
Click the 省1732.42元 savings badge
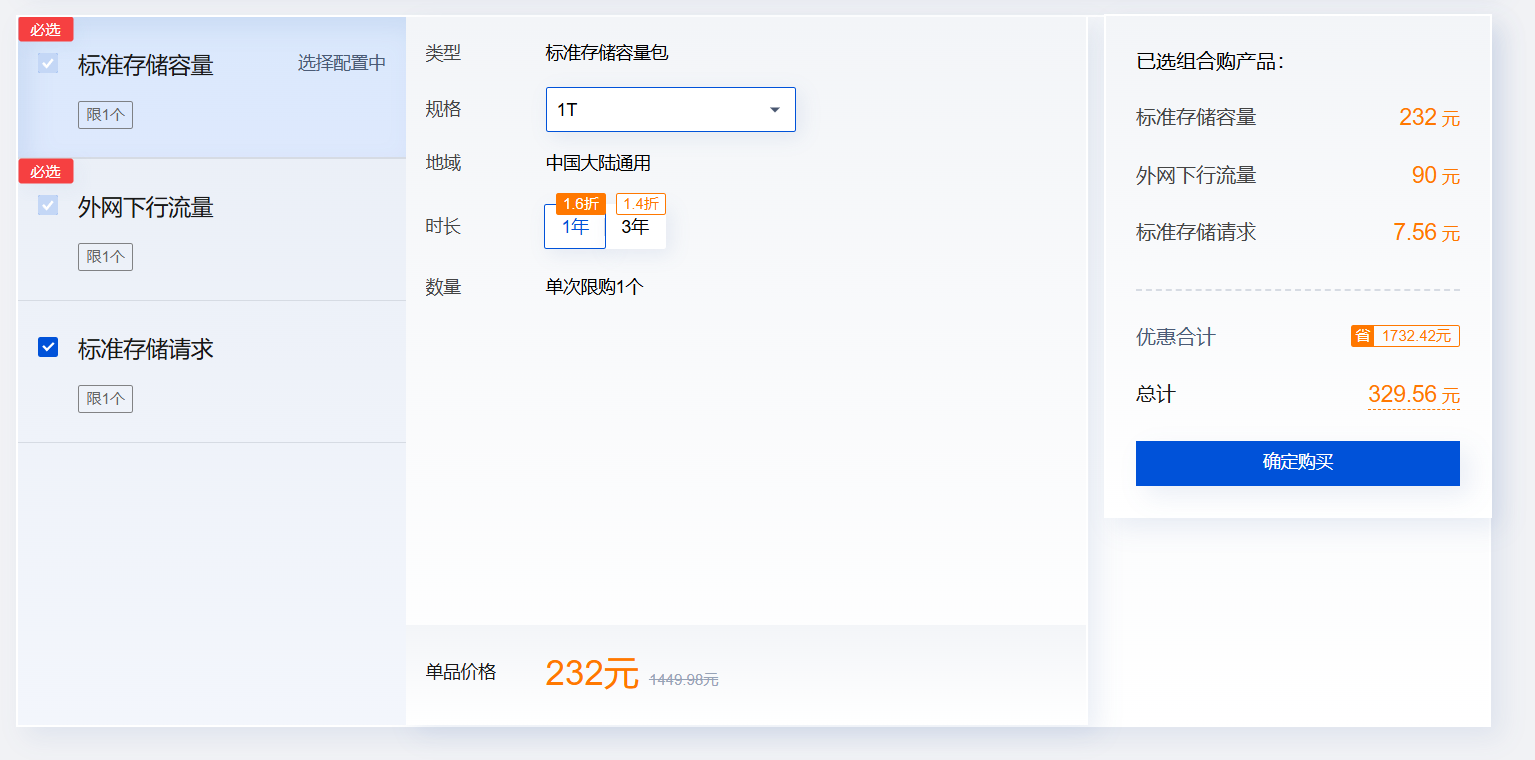pyautogui.click(x=1404, y=336)
